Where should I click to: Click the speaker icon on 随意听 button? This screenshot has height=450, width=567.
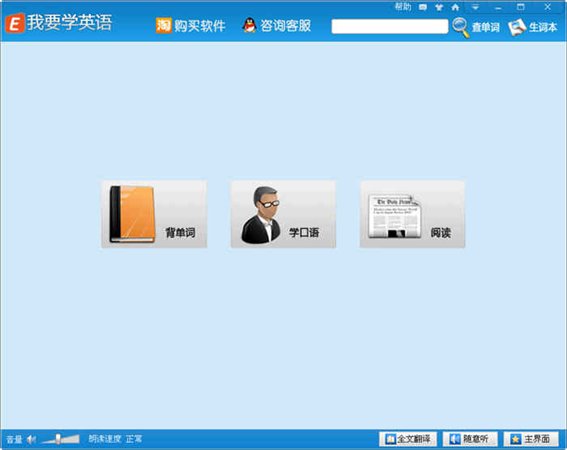click(x=455, y=439)
